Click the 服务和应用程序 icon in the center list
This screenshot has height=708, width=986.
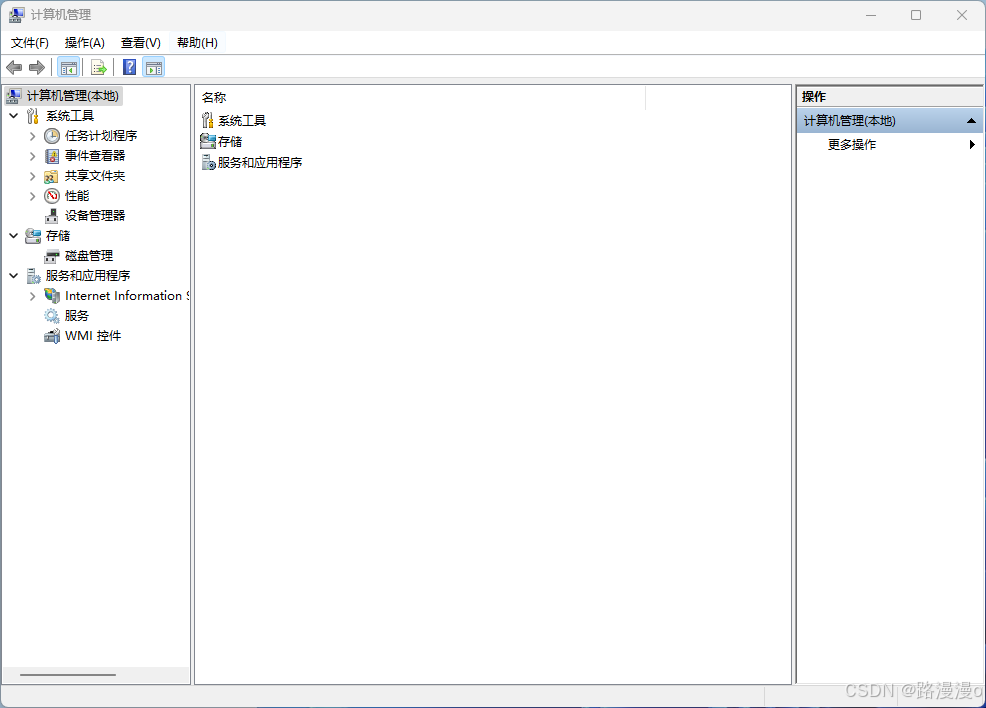pos(209,162)
